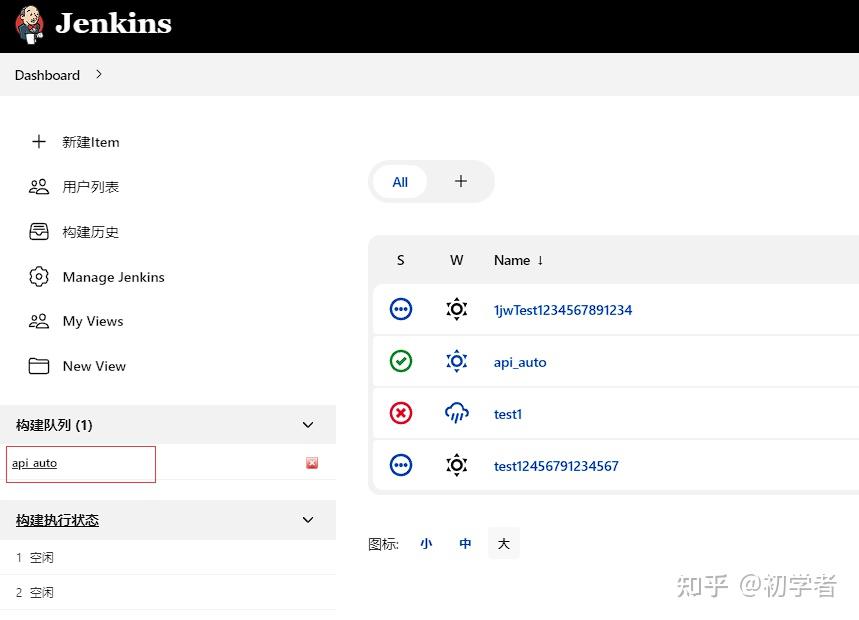Click the plus icon beside 新建Item
859x620 pixels.
(x=38, y=142)
